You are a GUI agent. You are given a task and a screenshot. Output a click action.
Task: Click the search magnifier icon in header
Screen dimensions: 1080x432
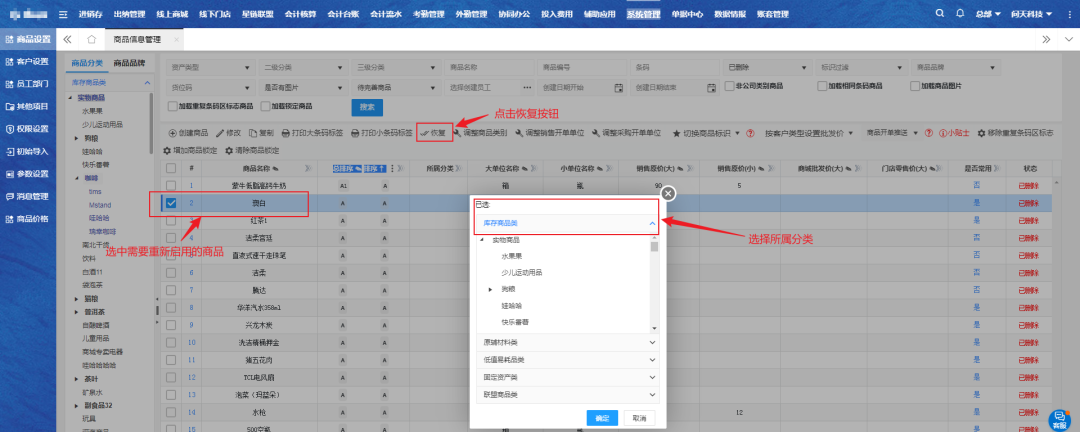click(x=940, y=14)
